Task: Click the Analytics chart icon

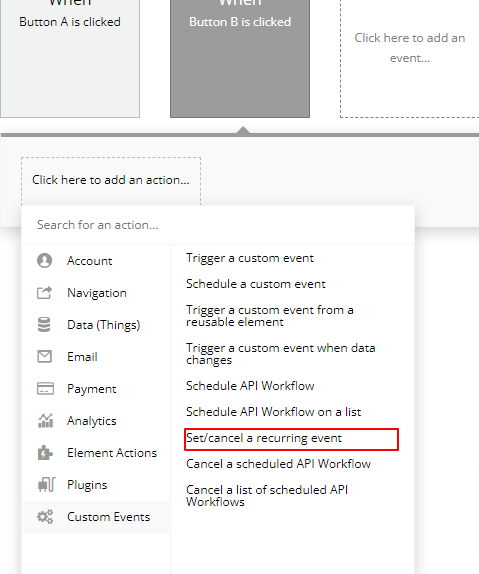Action: pos(45,421)
